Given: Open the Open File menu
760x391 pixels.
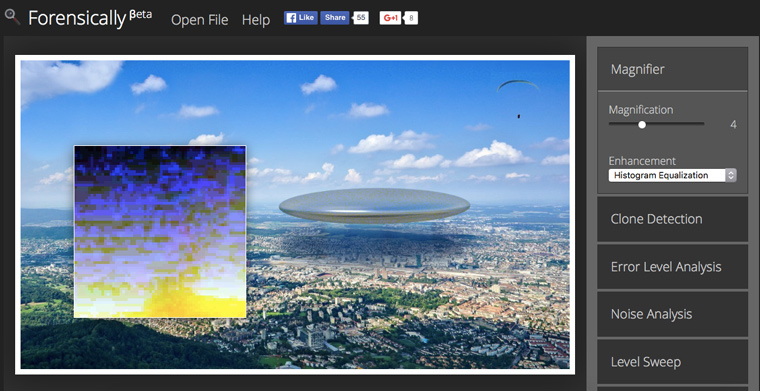Looking at the screenshot, I should tap(200, 20).
